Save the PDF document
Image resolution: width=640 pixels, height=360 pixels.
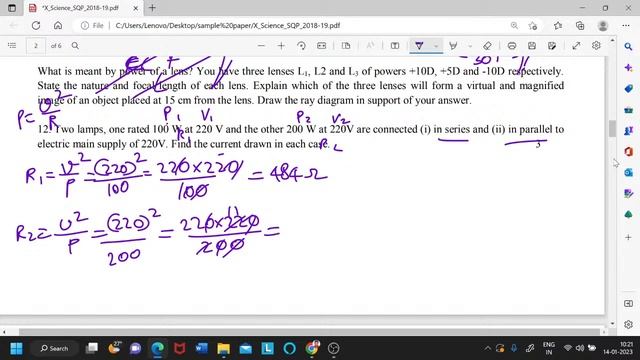point(532,46)
